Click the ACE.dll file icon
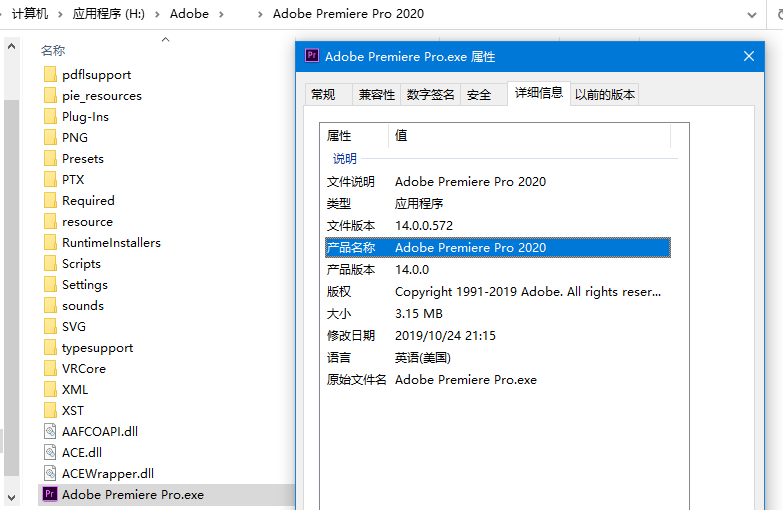Viewport: 783px width, 510px height. [x=50, y=452]
